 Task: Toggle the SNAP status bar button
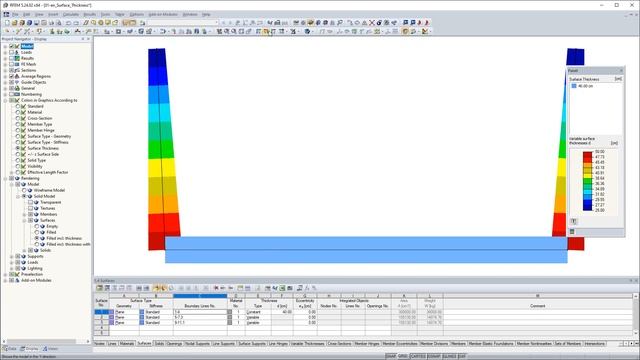click(x=391, y=356)
